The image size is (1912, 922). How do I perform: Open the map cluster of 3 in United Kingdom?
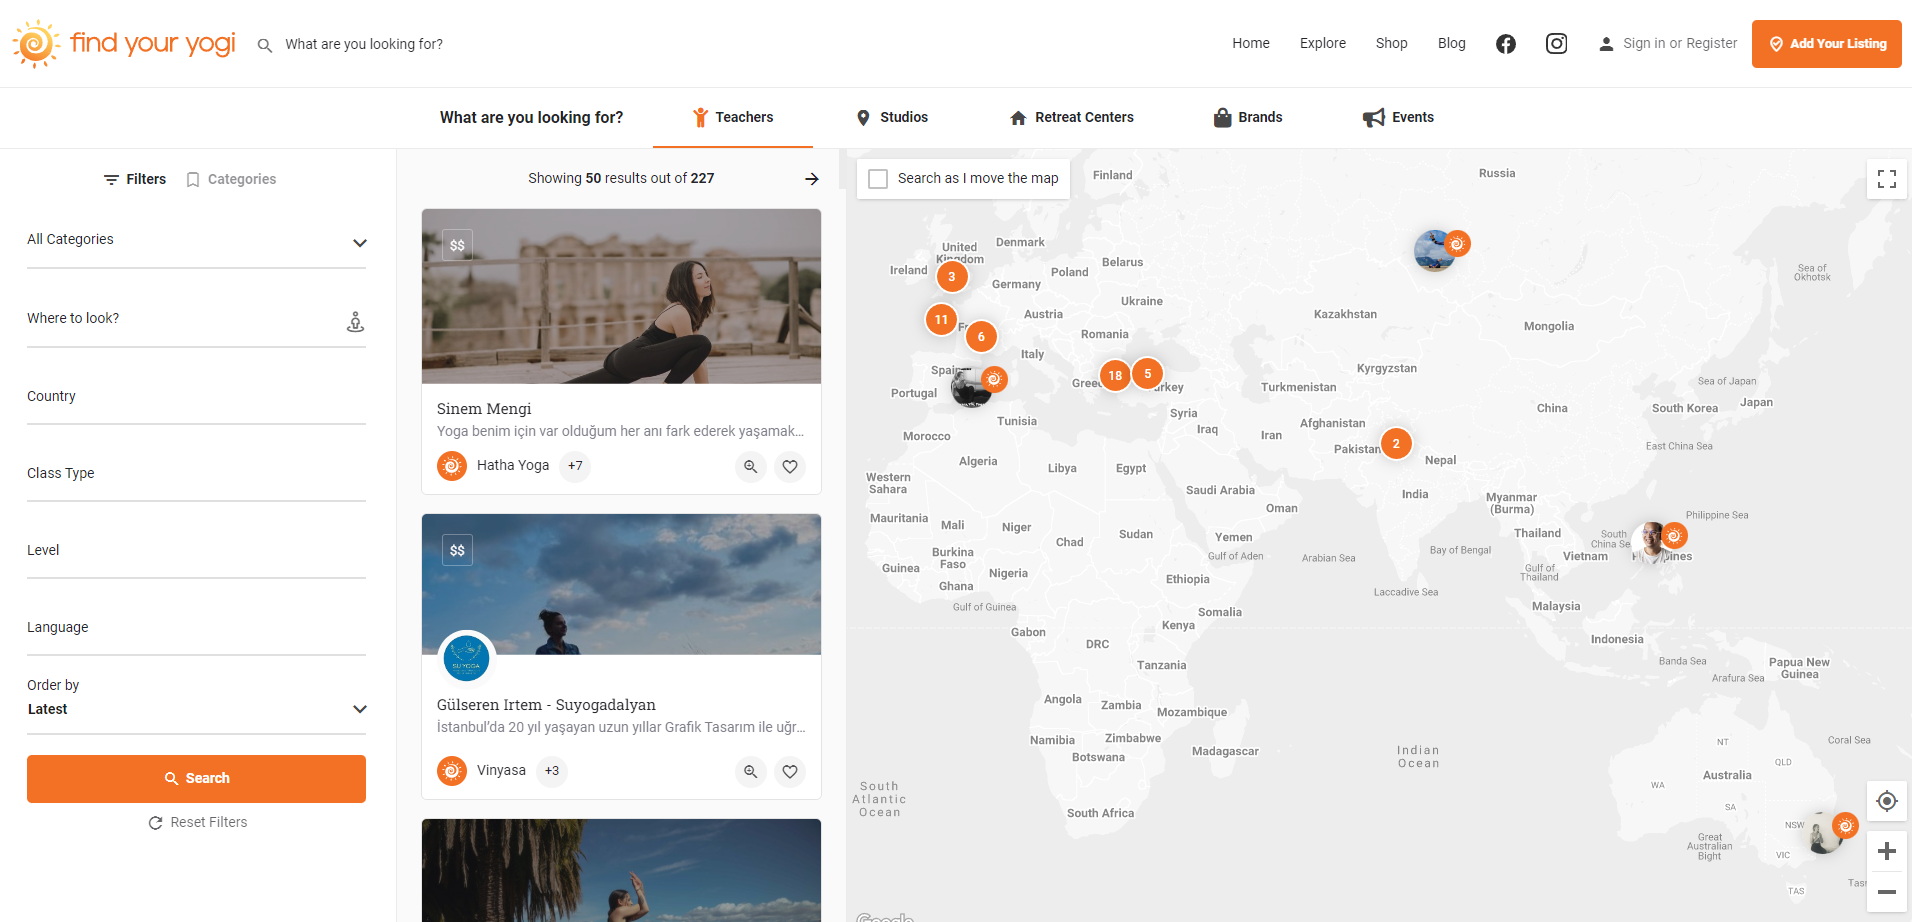[x=952, y=277]
